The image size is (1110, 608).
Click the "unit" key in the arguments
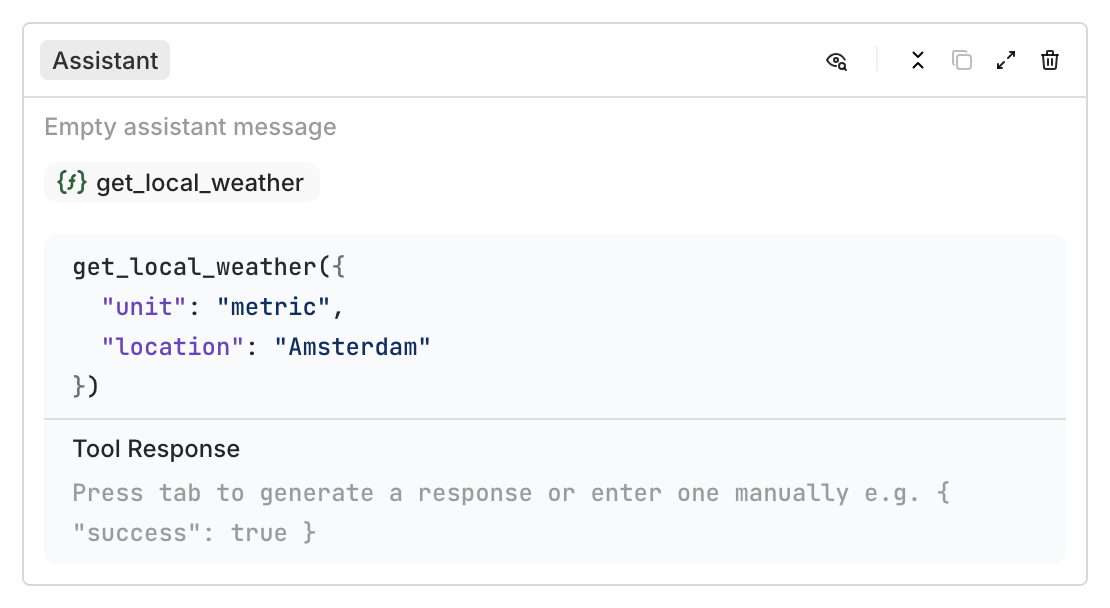pyautogui.click(x=144, y=307)
